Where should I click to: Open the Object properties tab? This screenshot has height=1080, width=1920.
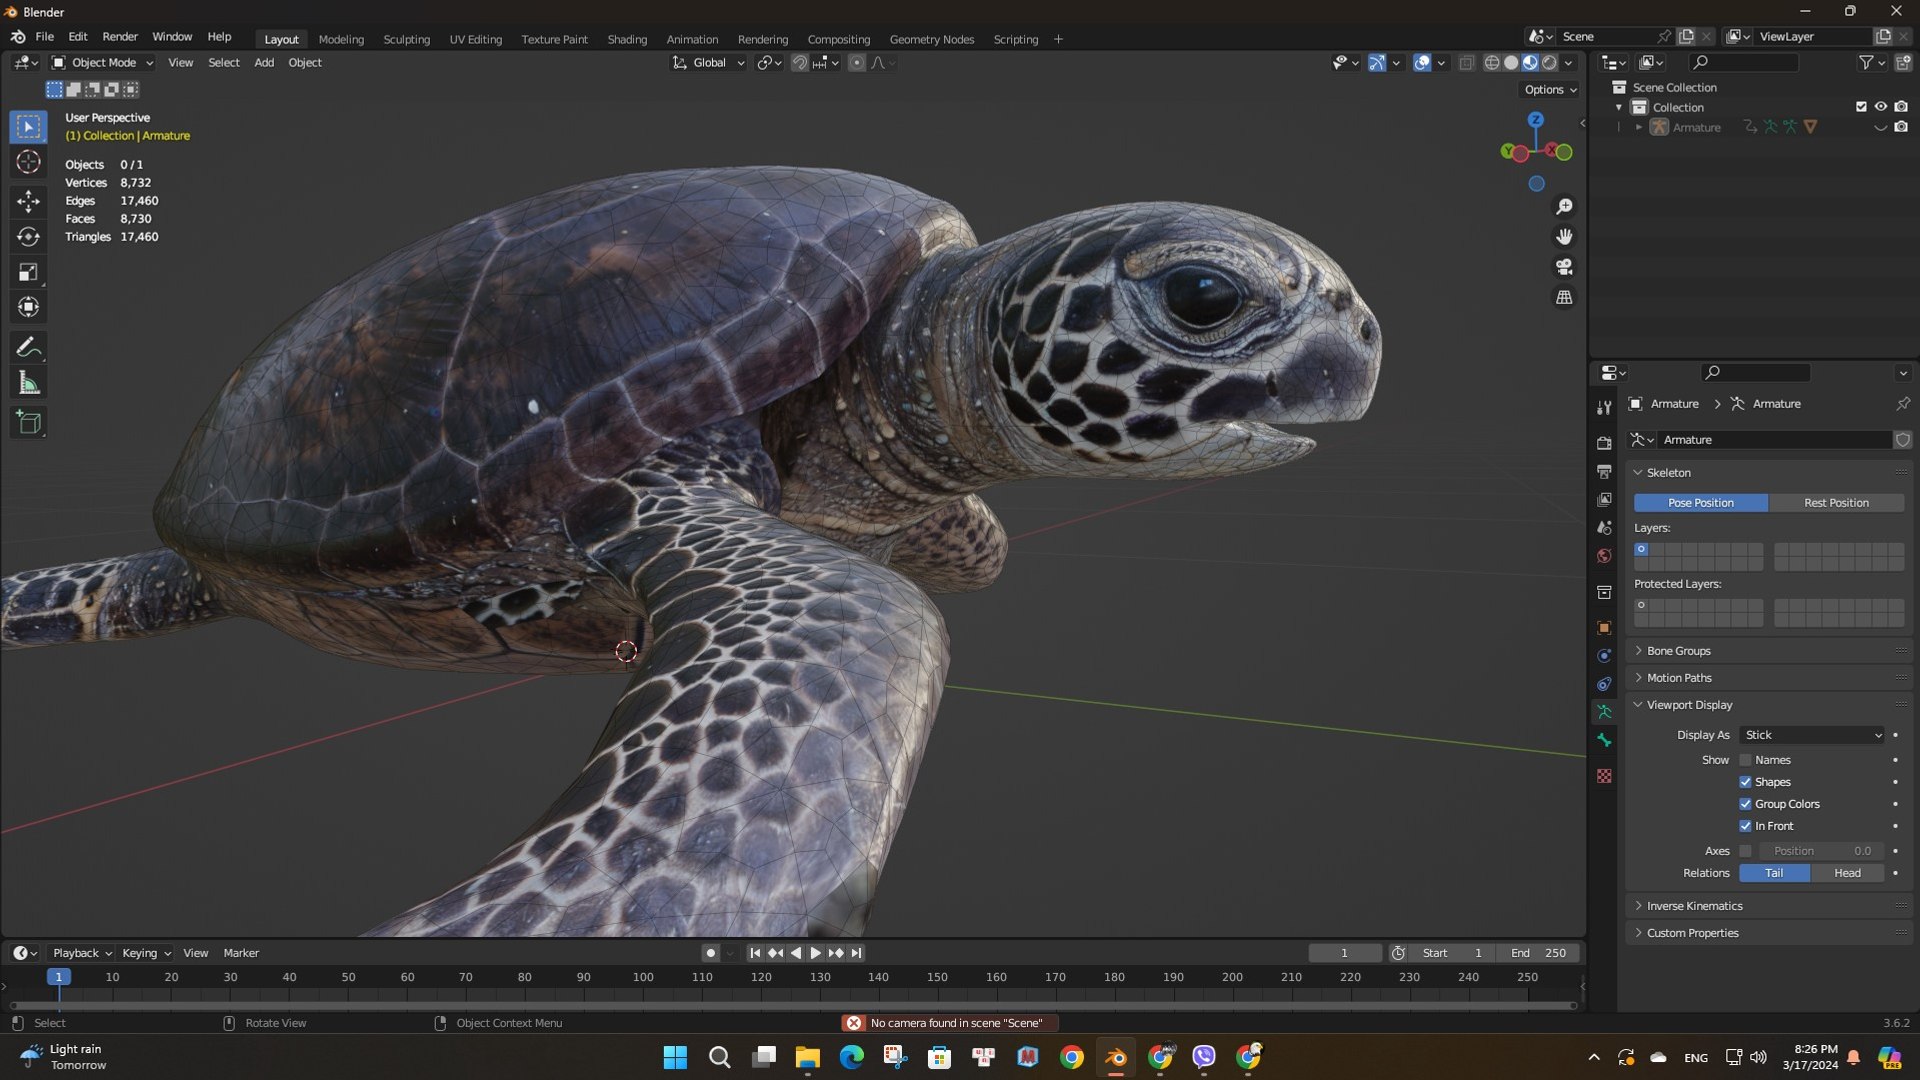click(1604, 628)
